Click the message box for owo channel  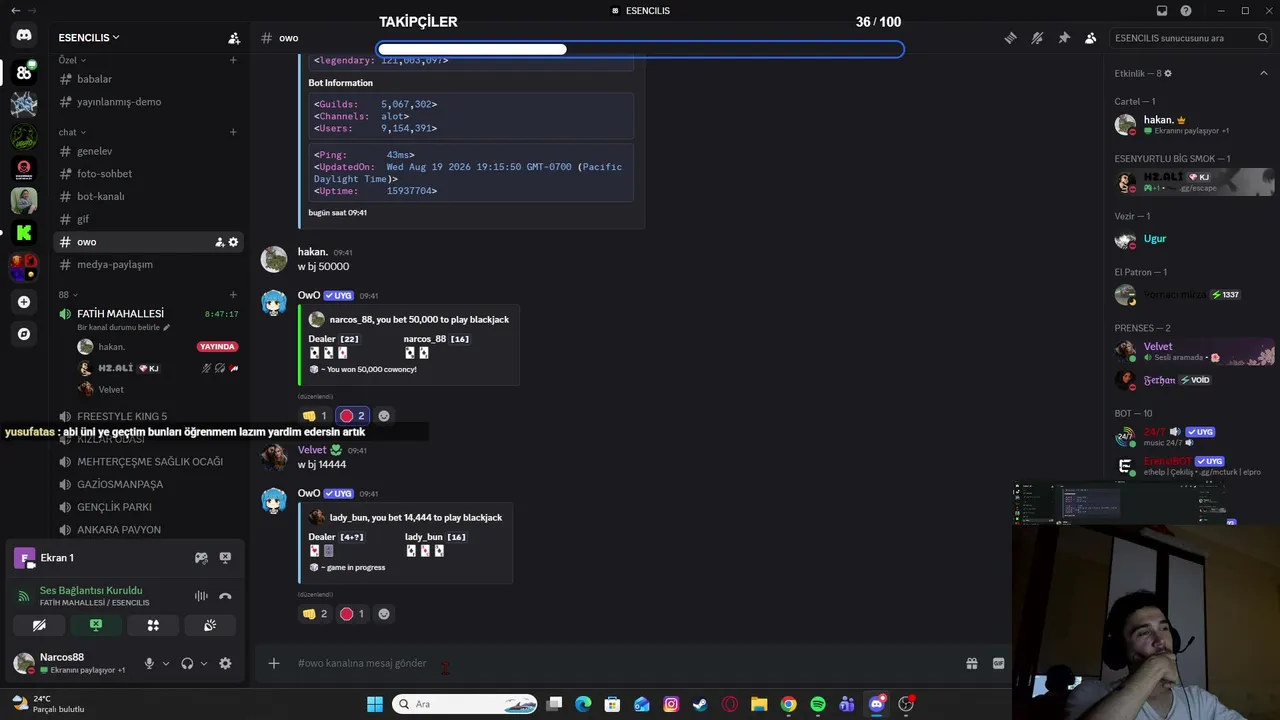pyautogui.click(x=625, y=663)
